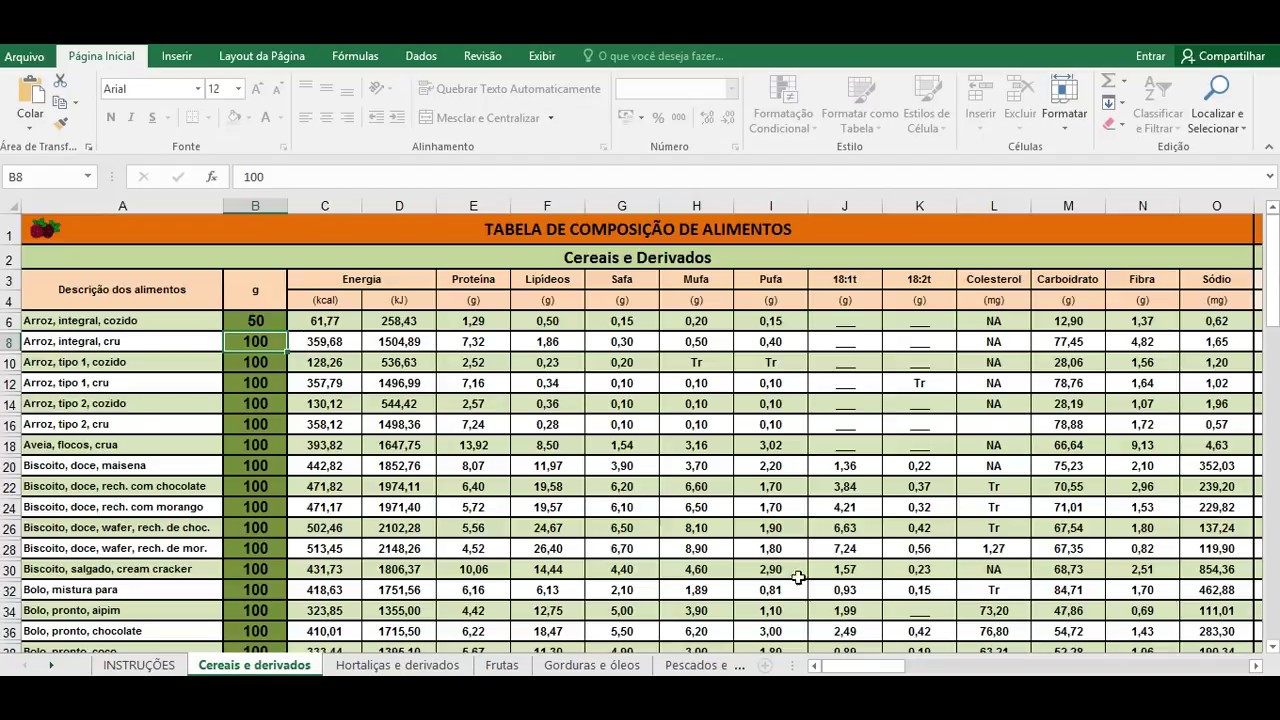Open Classificar e Filtrar menu
Screen dimensions: 1280x720
click(x=1158, y=105)
